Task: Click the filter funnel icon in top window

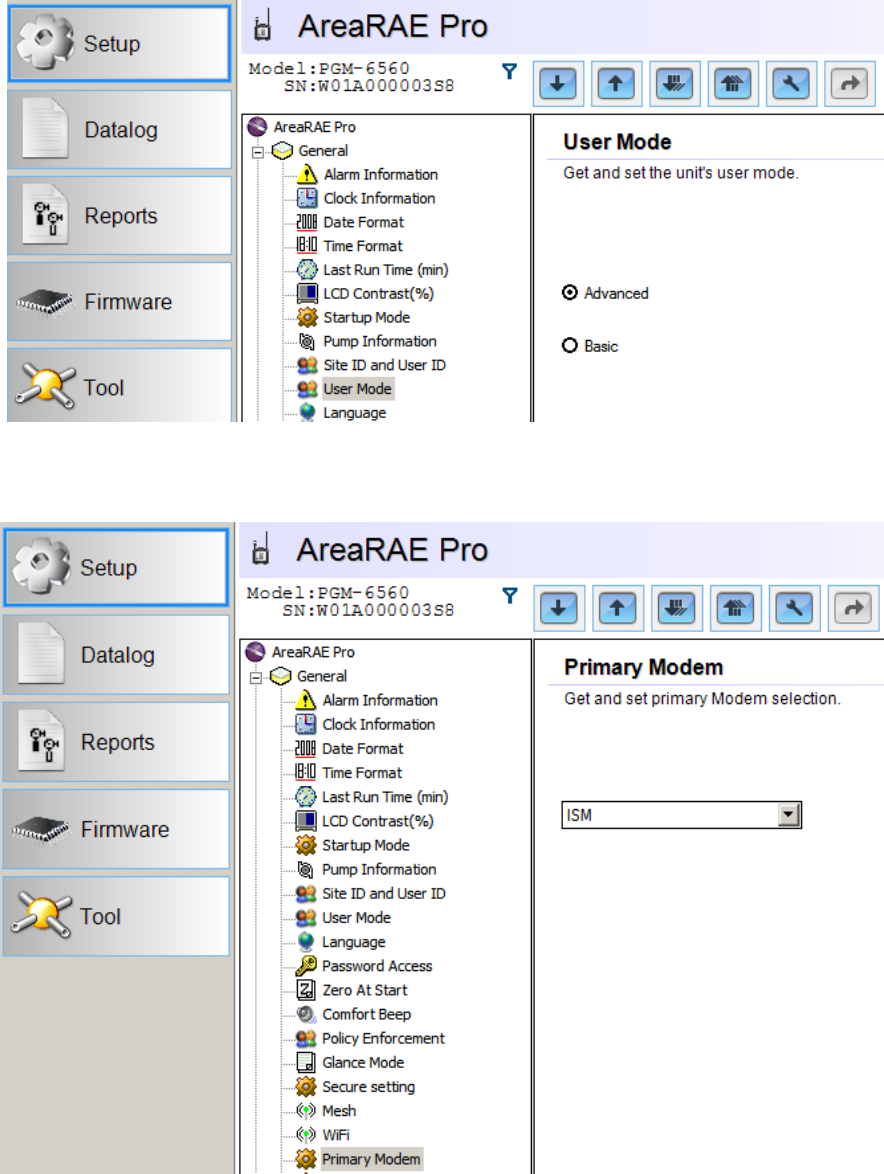Action: (510, 71)
